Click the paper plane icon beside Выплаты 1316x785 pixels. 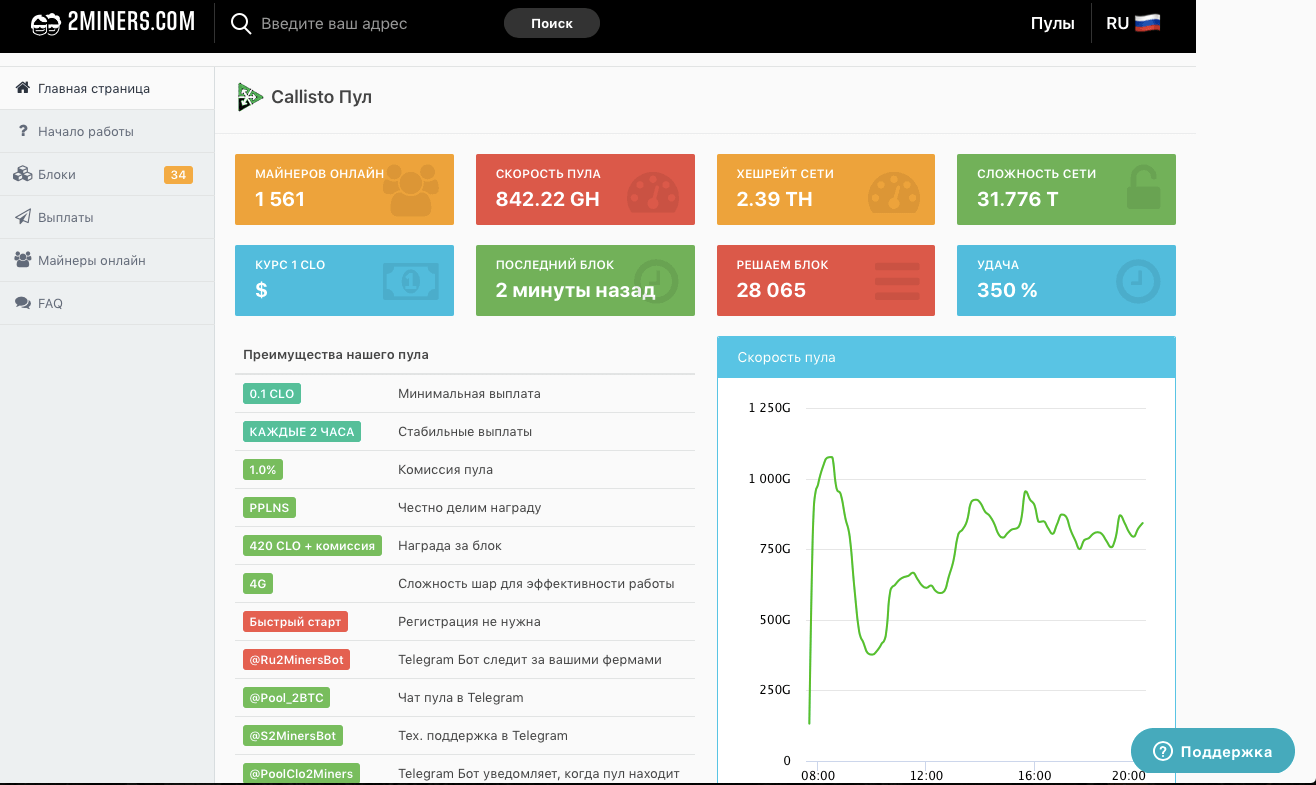[x=22, y=217]
